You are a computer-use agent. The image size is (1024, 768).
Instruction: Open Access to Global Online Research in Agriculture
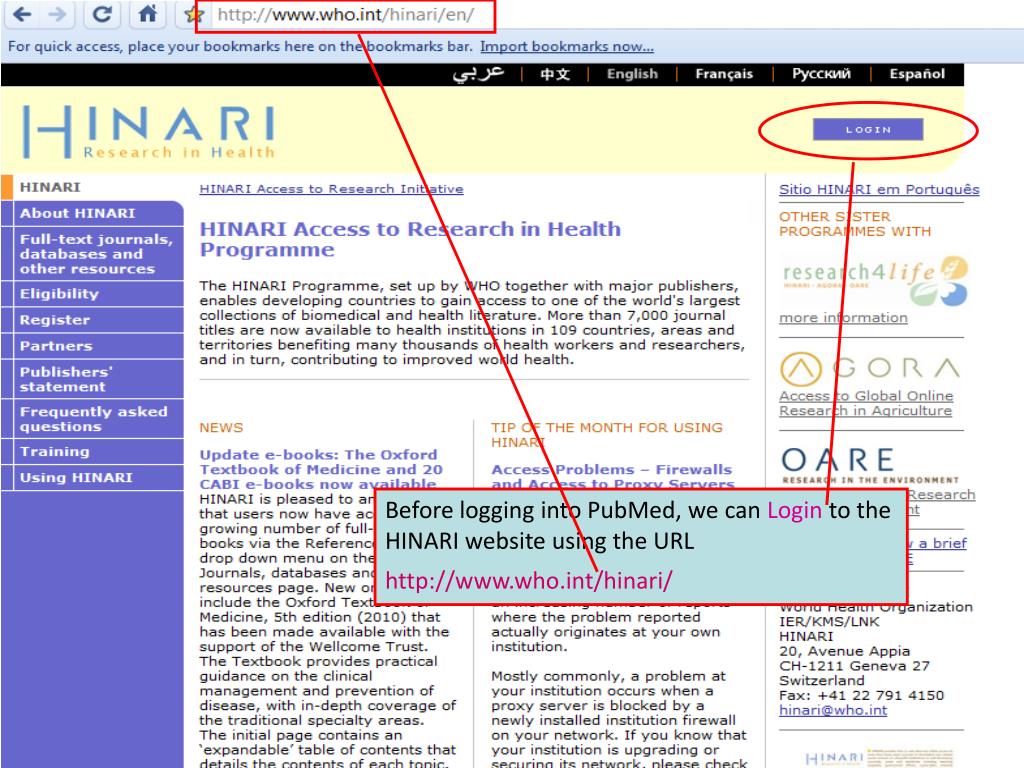coord(866,403)
